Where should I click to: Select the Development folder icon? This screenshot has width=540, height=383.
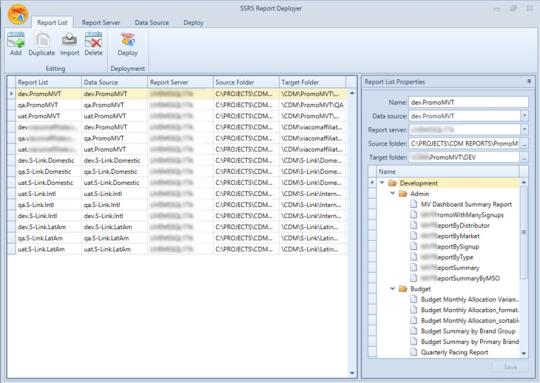click(x=392, y=183)
